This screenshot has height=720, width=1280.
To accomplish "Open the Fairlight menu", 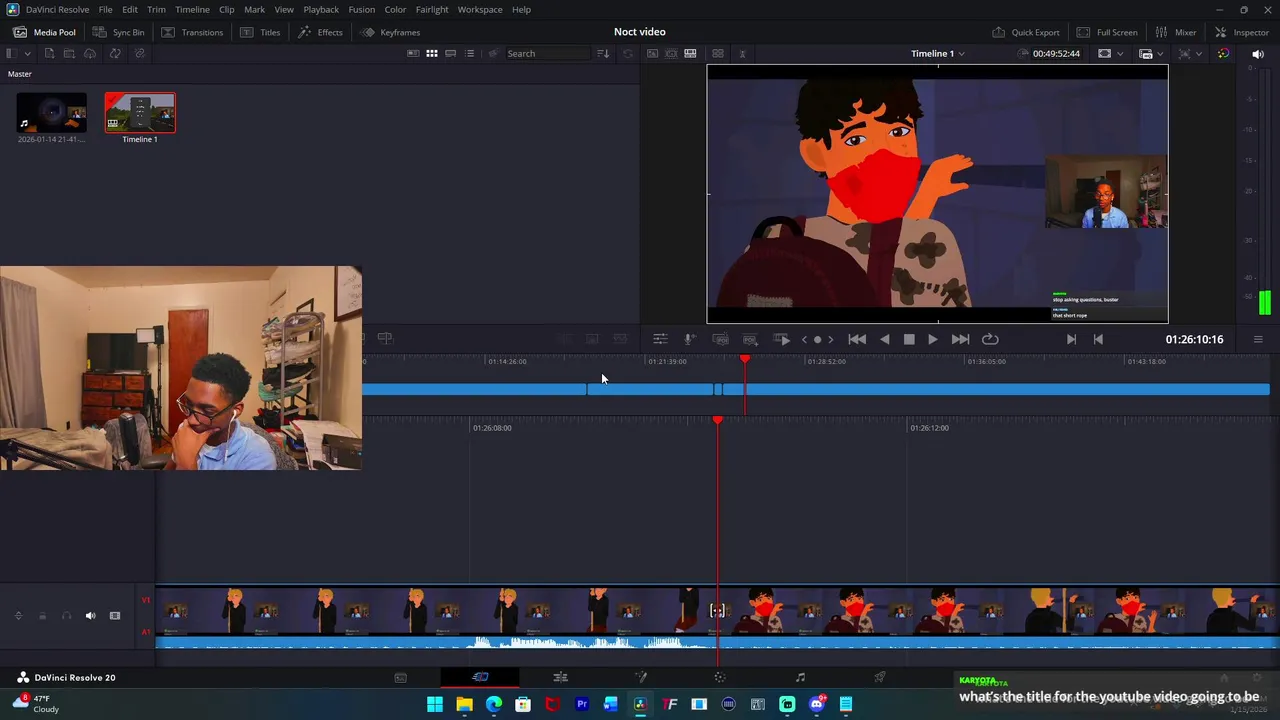I will tap(432, 9).
